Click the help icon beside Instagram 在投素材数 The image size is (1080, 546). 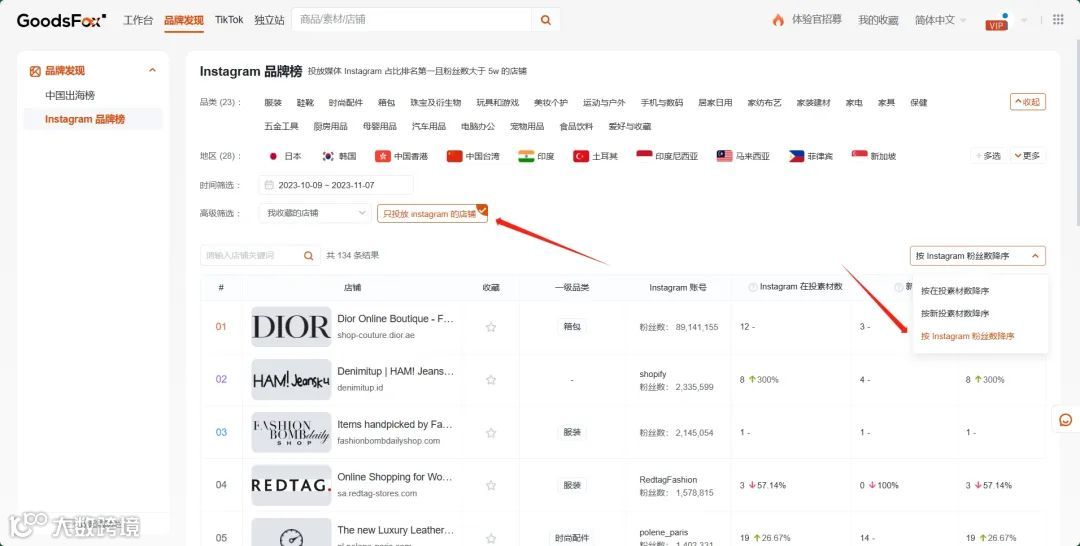(x=752, y=287)
